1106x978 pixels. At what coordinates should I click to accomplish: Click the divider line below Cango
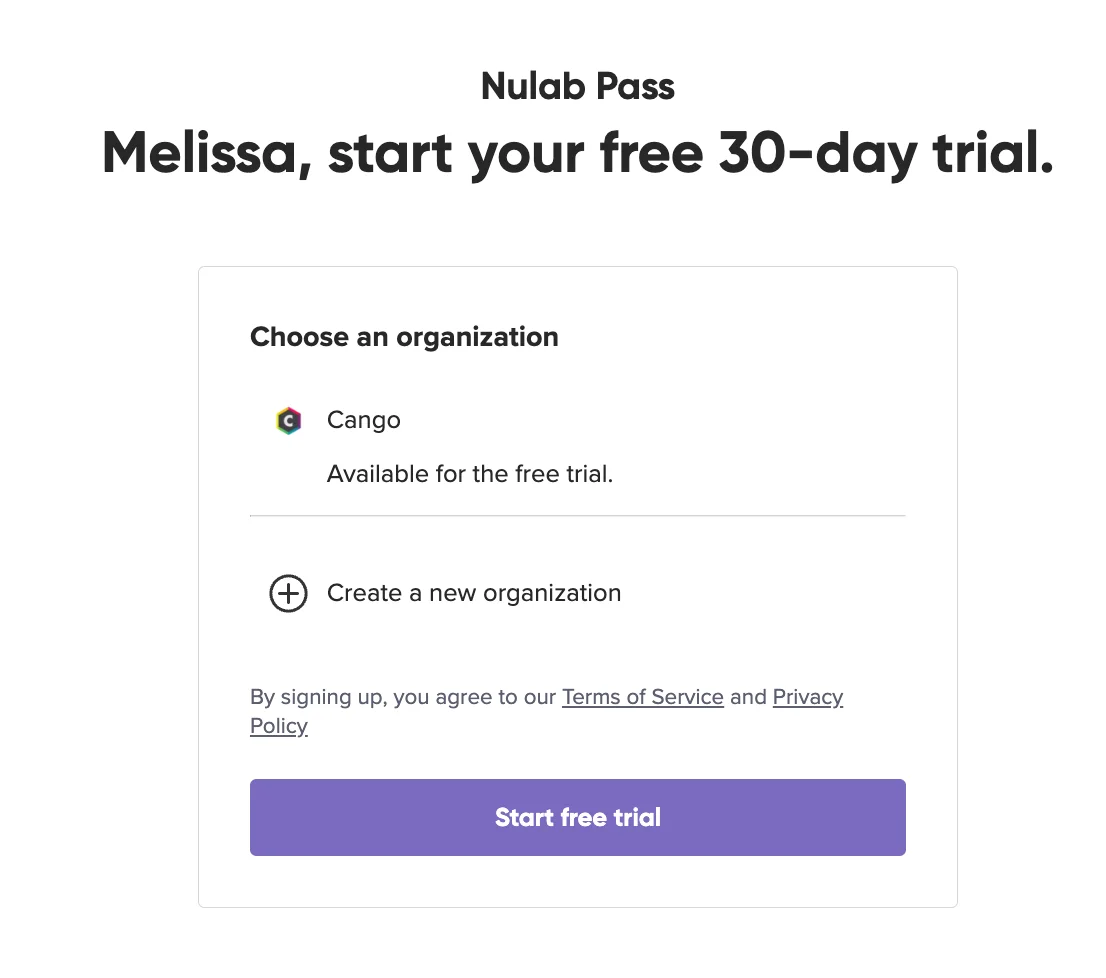(578, 515)
